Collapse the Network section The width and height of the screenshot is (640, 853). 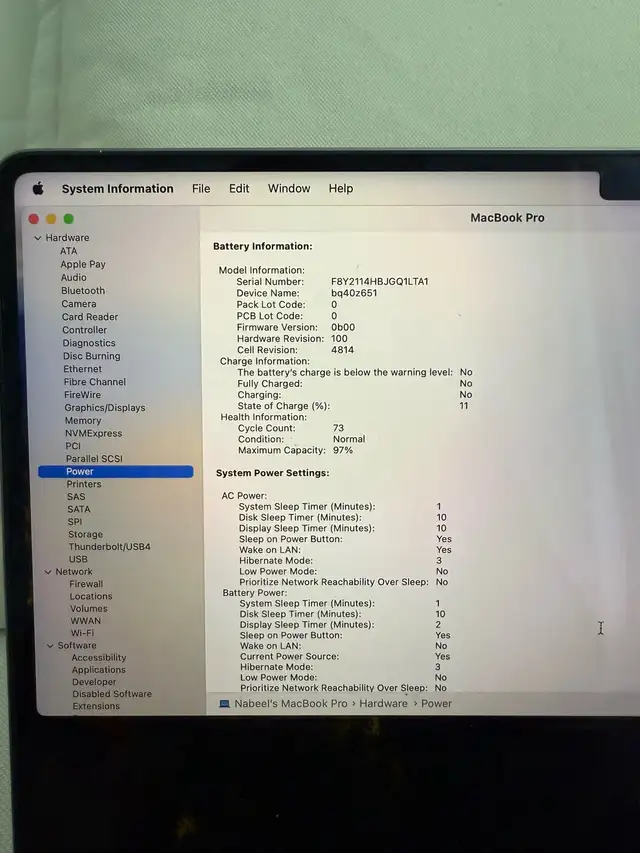pyautogui.click(x=48, y=572)
